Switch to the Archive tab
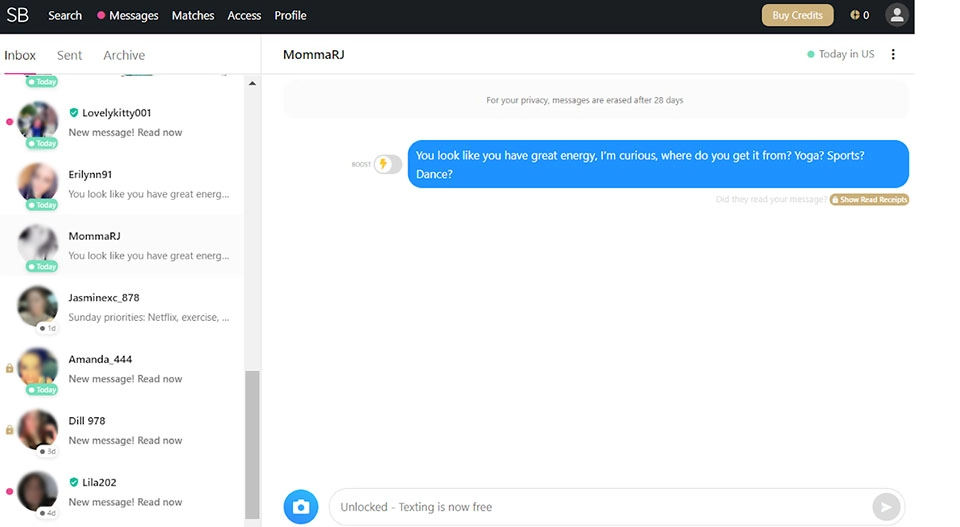The width and height of the screenshot is (960, 527). pyautogui.click(x=124, y=55)
